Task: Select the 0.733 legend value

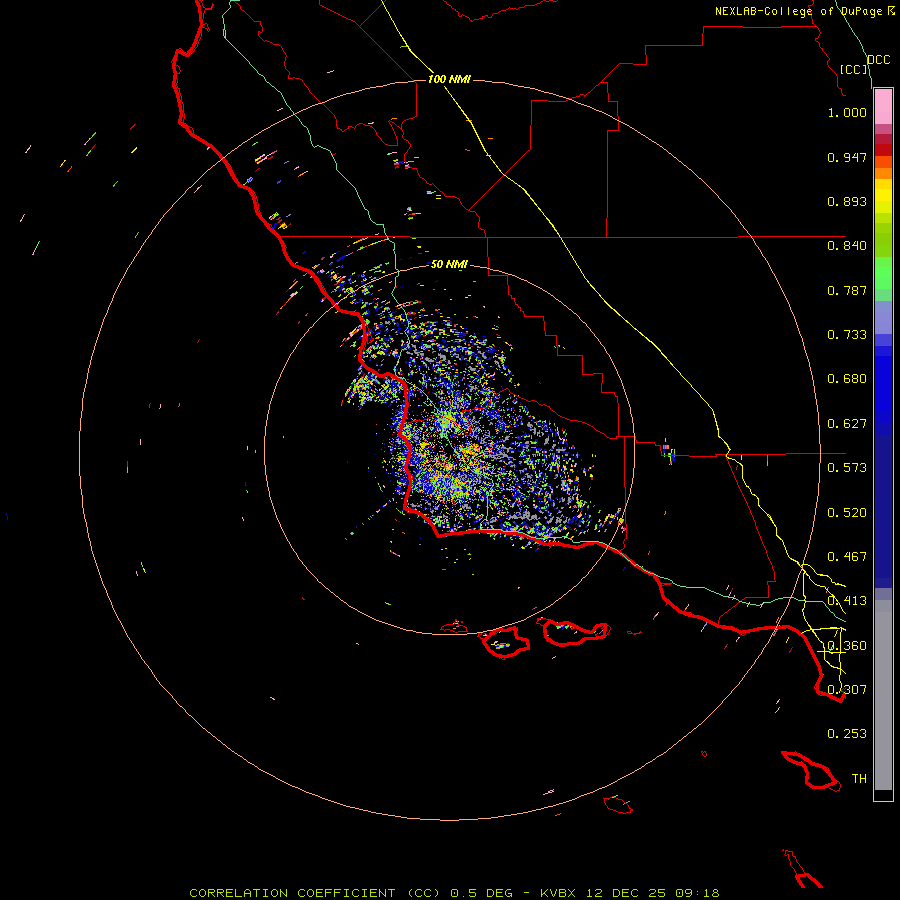Action: pos(847,335)
